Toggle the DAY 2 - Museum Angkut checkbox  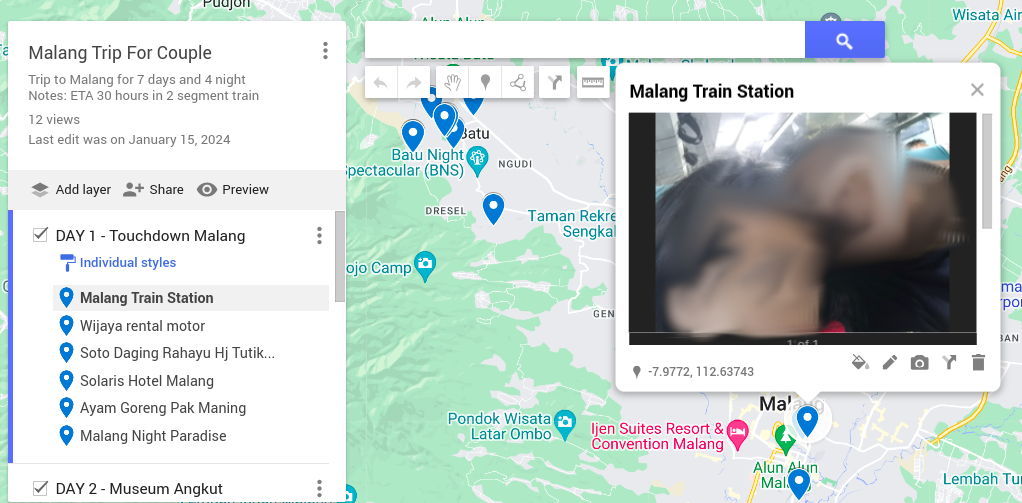40,488
